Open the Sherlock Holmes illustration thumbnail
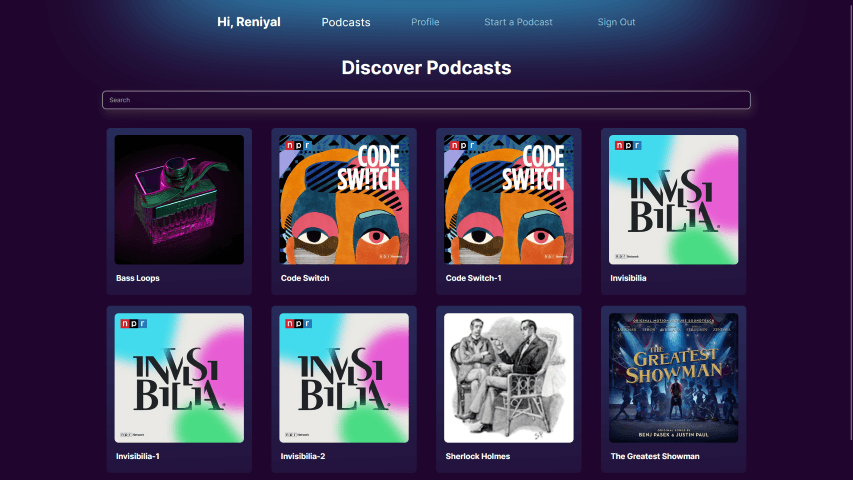 click(509, 378)
